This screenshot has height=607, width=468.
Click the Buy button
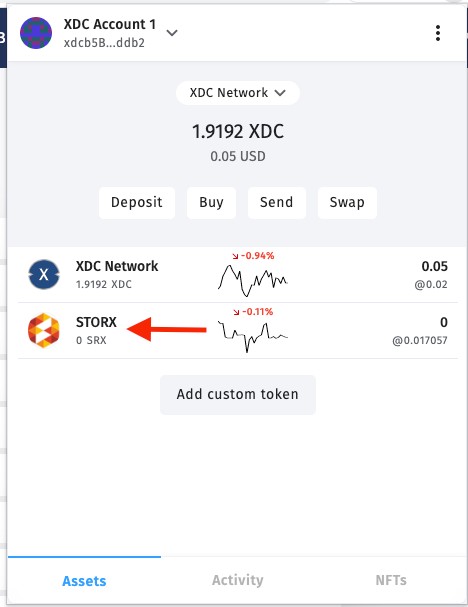click(x=211, y=202)
